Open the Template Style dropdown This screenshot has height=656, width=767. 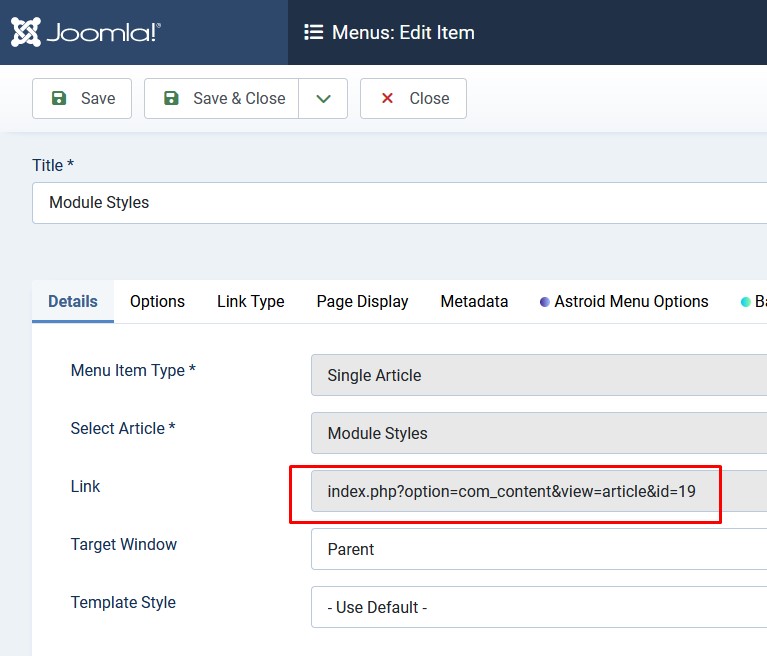(539, 607)
